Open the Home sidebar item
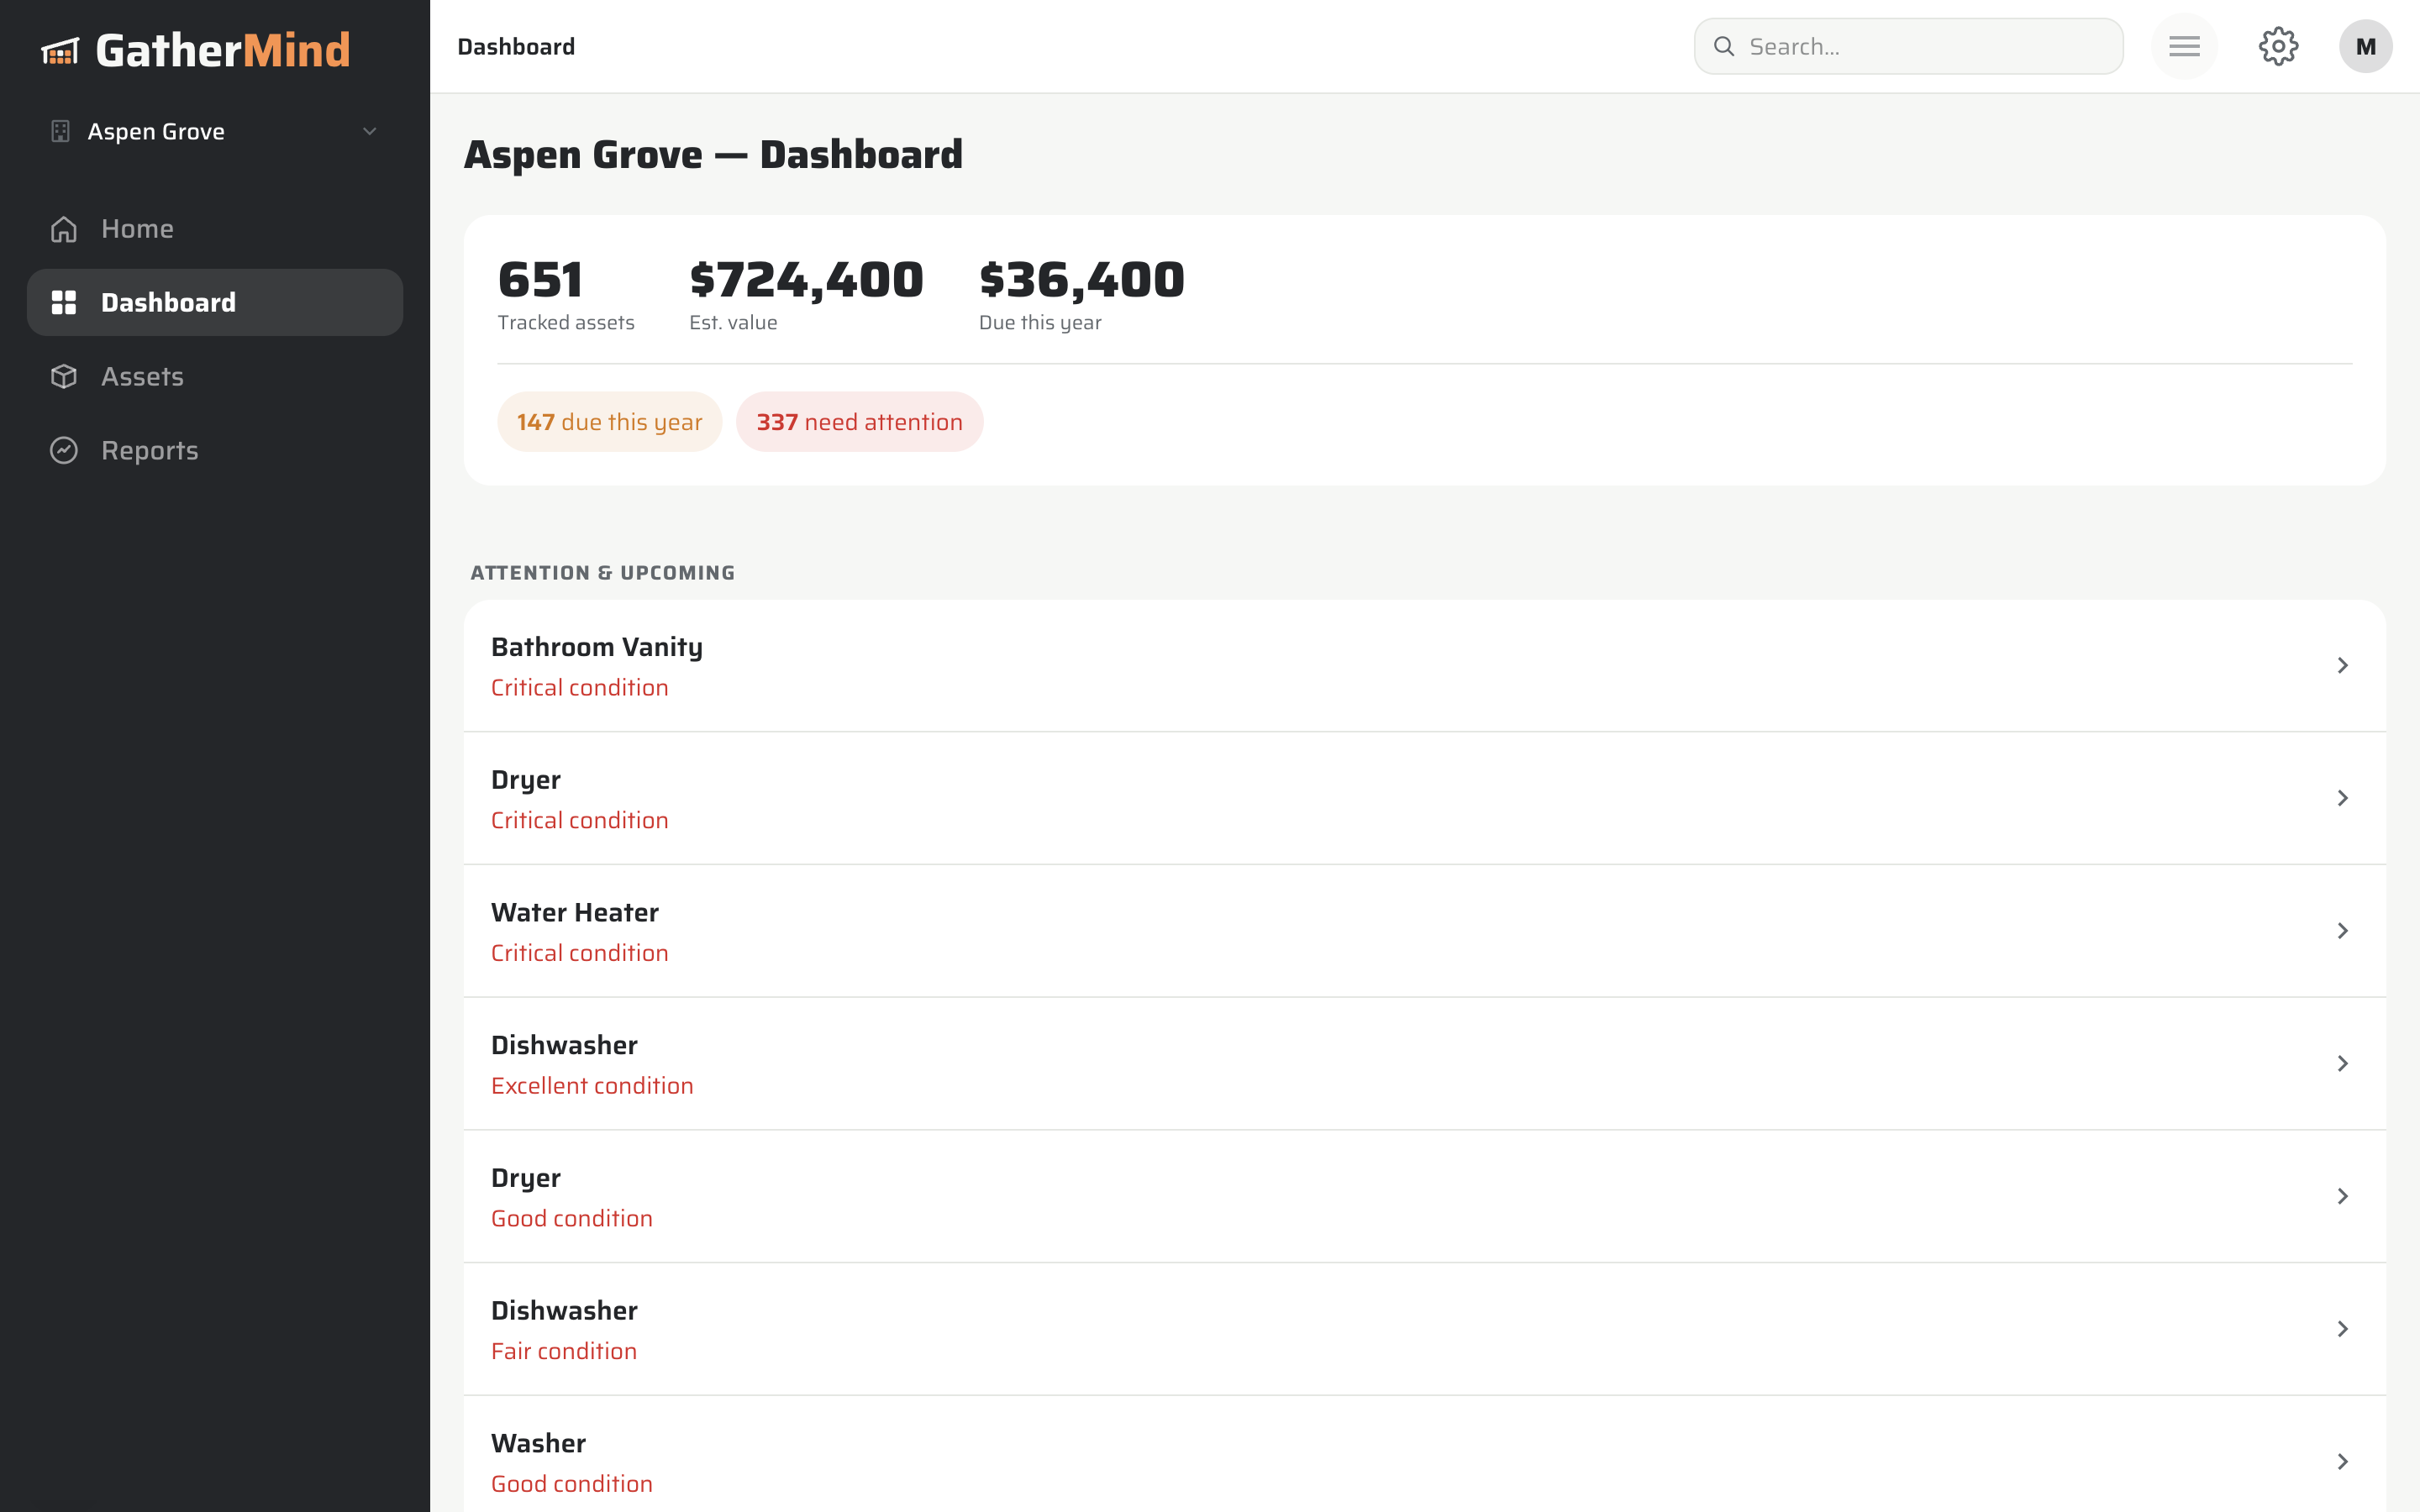 click(215, 229)
